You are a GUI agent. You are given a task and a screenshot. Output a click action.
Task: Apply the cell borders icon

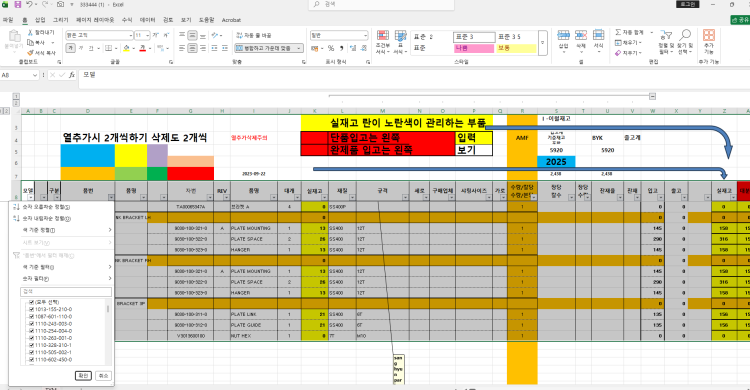108,48
